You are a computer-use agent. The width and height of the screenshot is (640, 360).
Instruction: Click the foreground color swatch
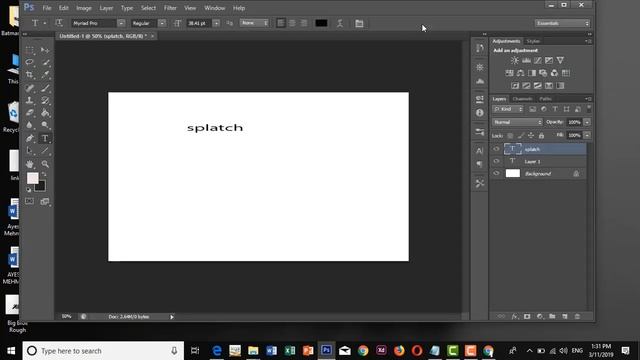[x=33, y=178]
